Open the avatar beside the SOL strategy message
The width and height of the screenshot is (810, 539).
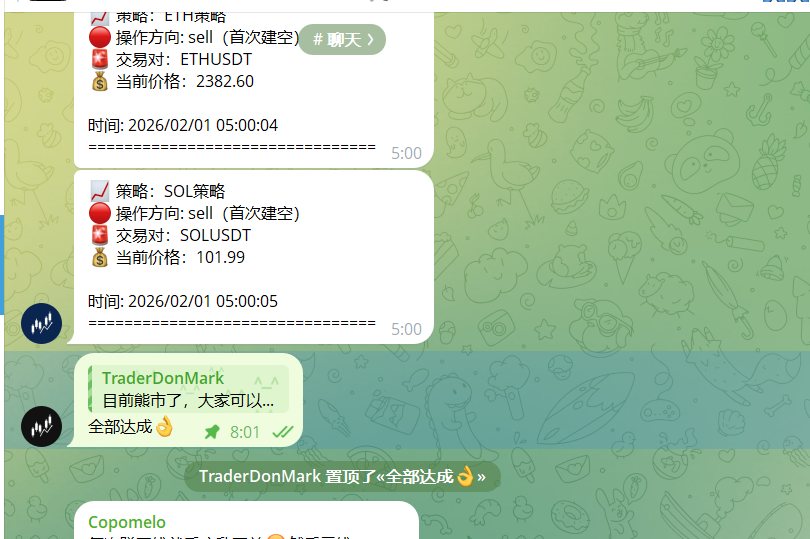(x=41, y=324)
